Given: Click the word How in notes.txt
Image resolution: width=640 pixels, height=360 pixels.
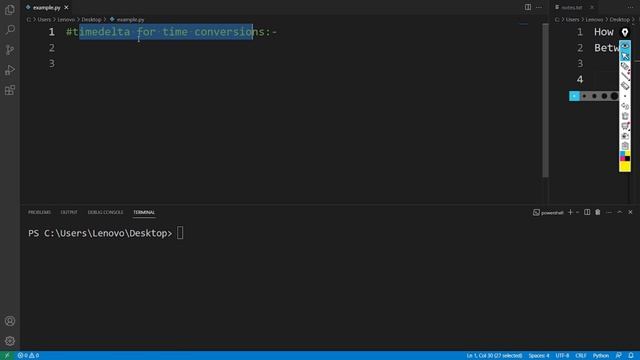Looking at the screenshot, I should 604,32.
